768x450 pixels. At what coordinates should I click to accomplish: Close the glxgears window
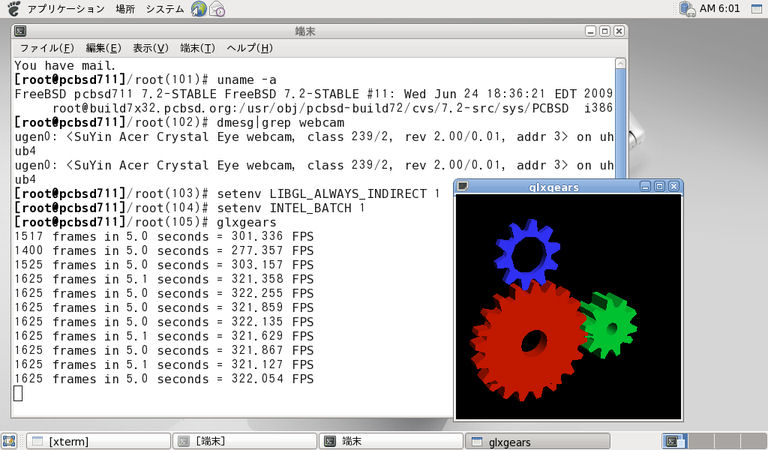click(674, 186)
